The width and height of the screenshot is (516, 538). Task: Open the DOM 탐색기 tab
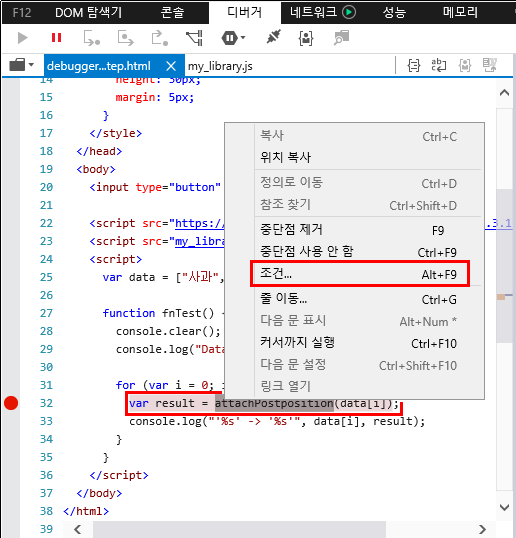click(x=89, y=13)
